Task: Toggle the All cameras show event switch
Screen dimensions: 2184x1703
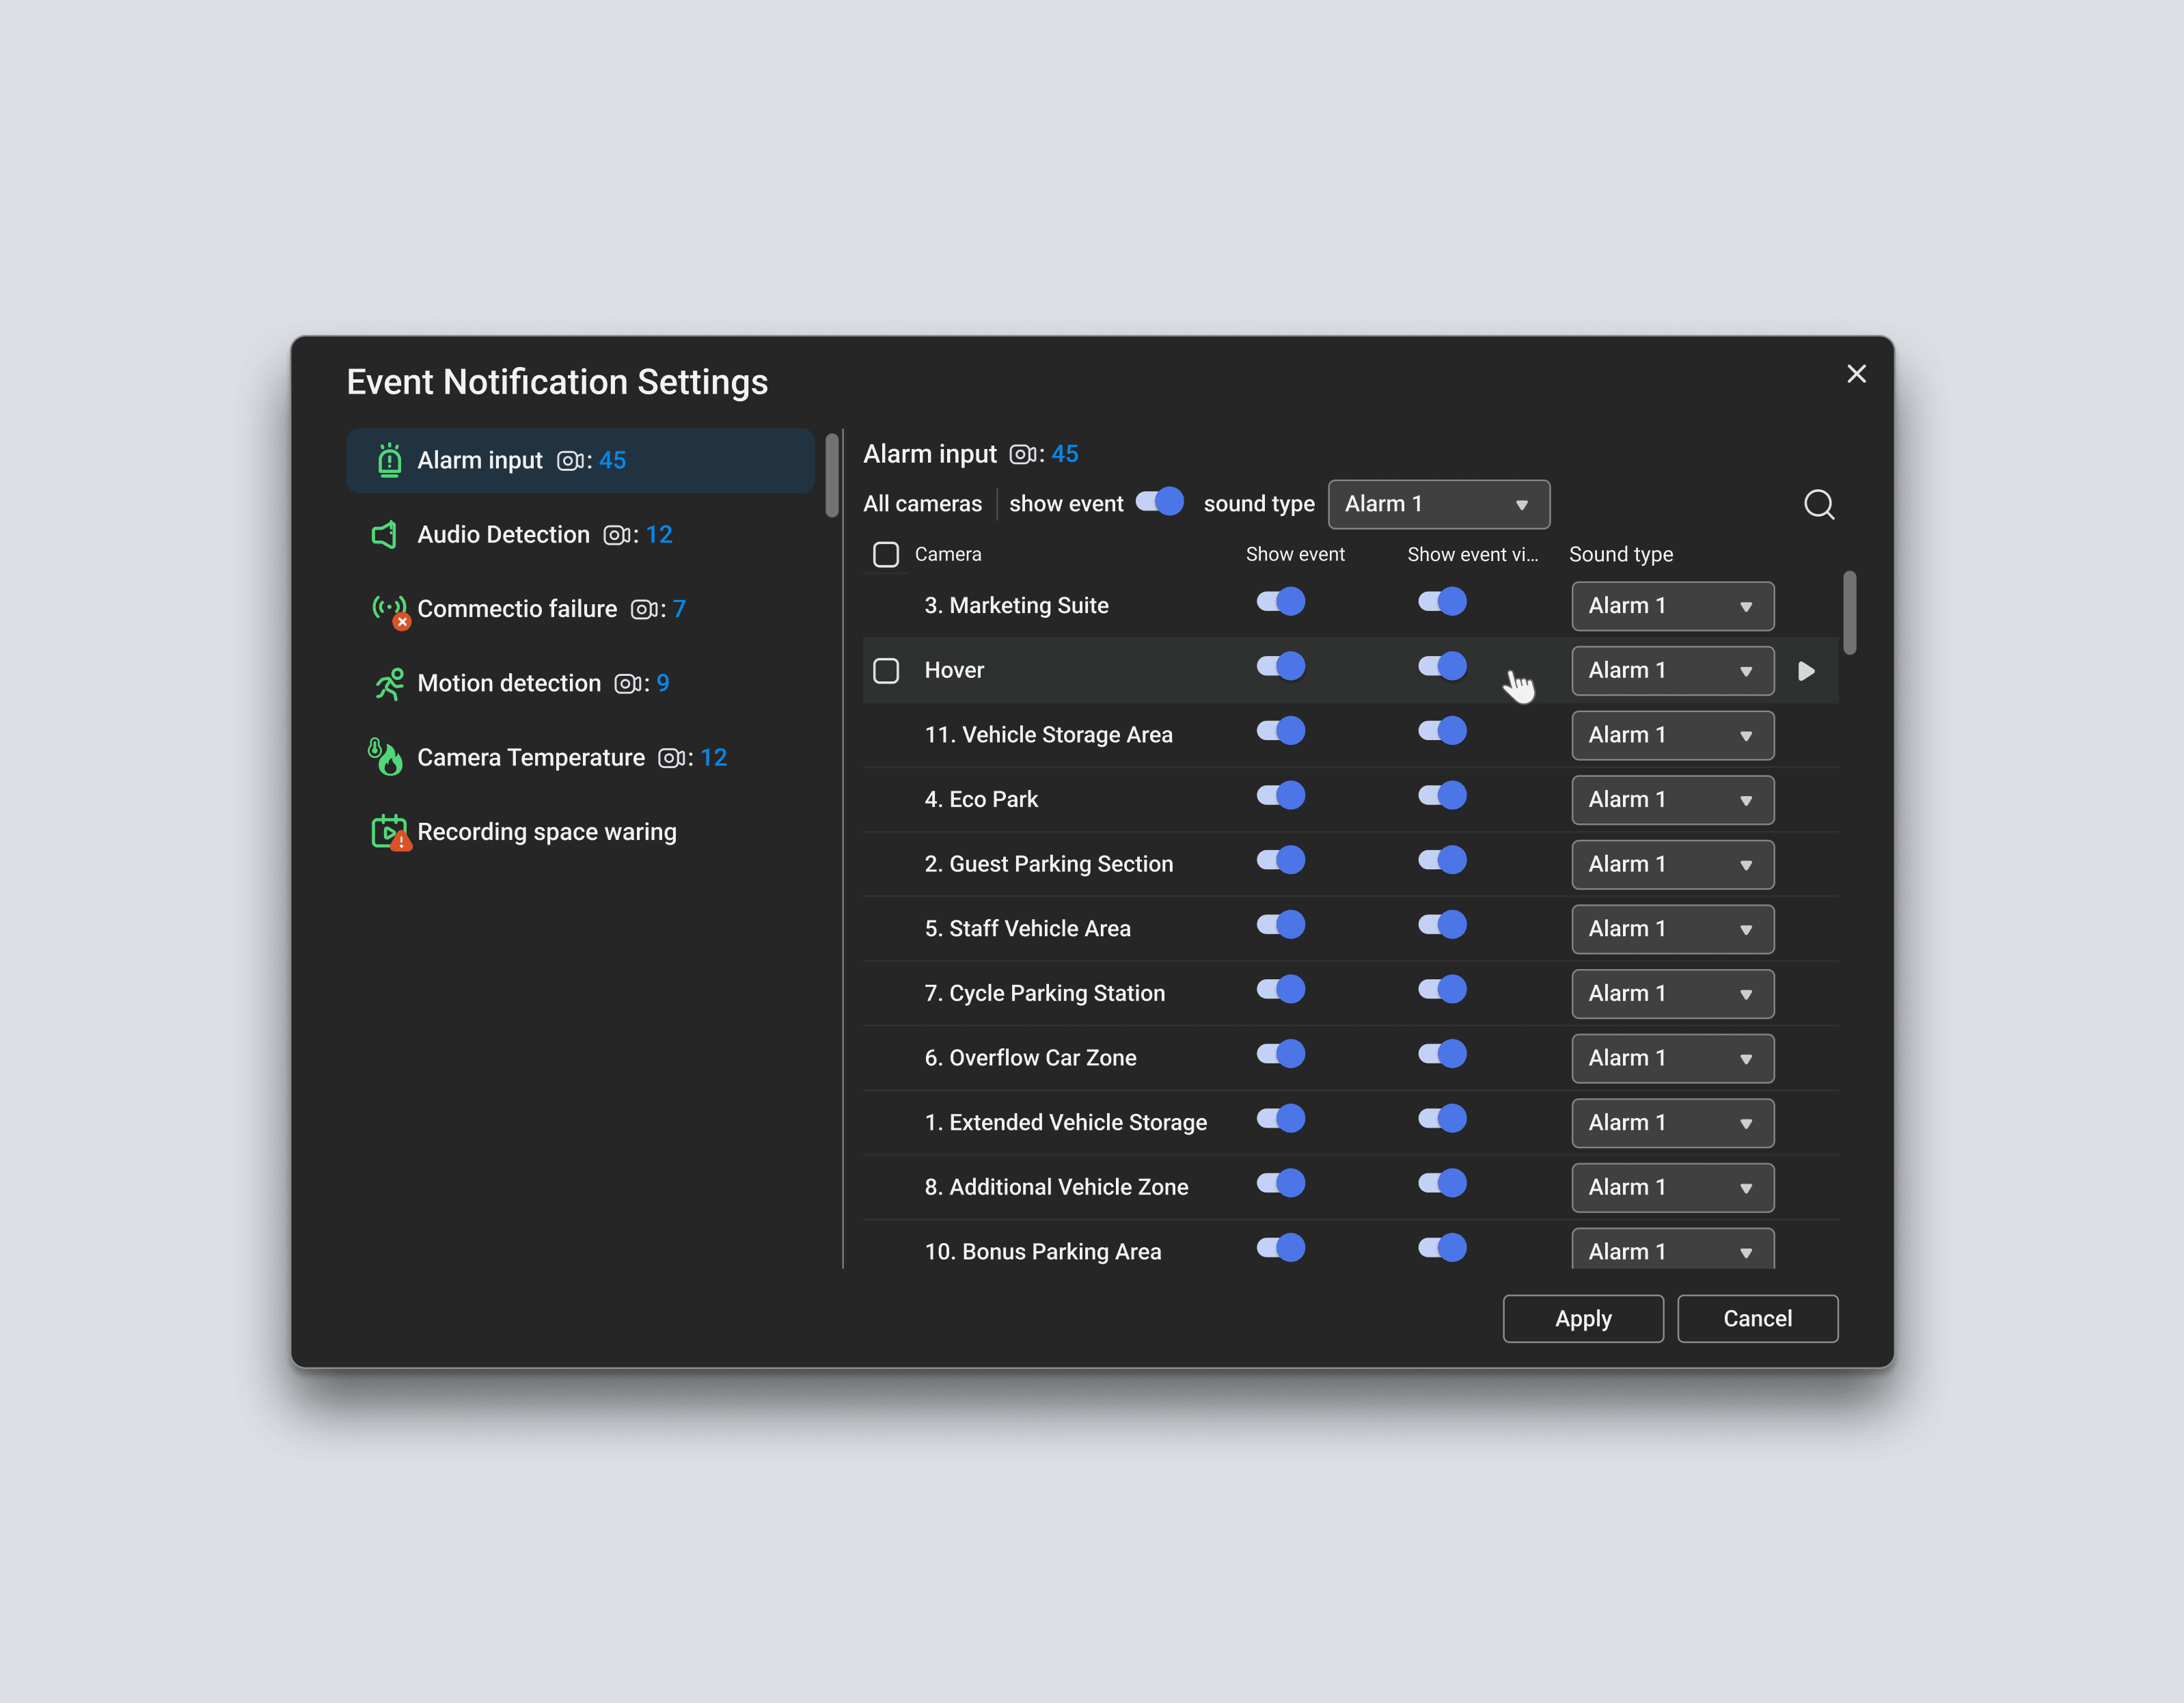Action: (1160, 502)
